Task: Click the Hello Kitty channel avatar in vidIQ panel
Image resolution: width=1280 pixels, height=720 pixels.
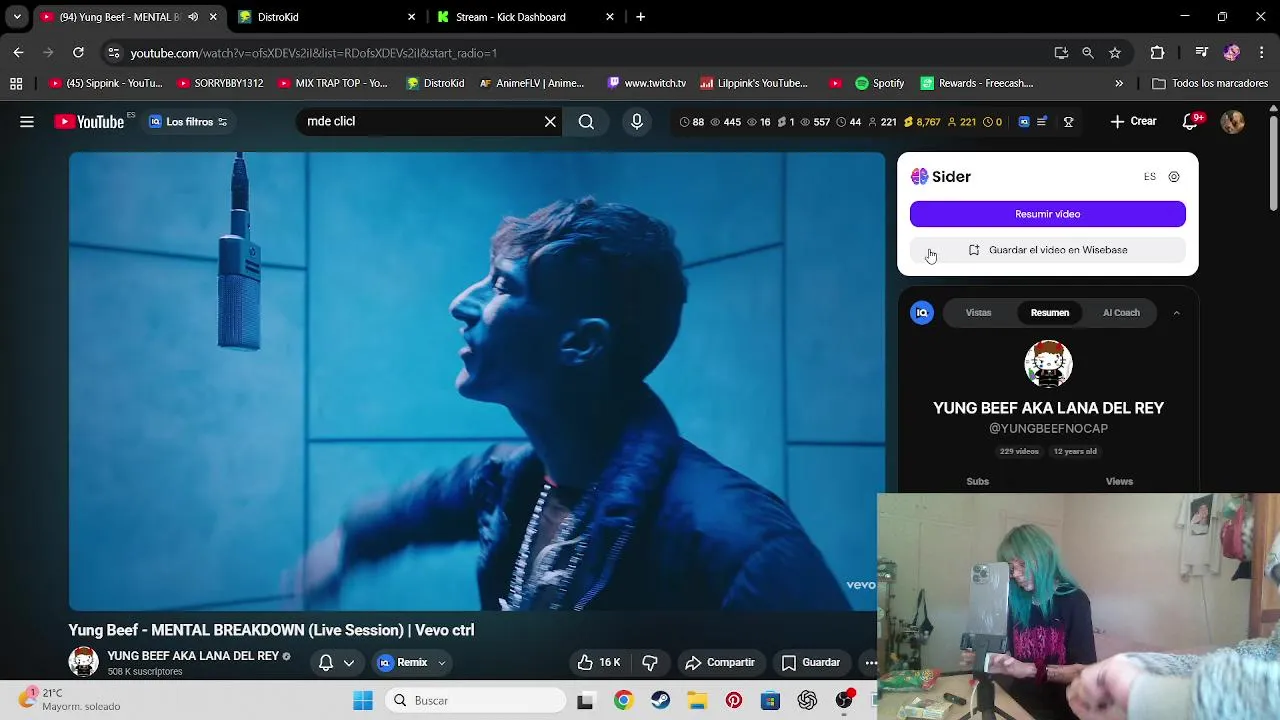Action: pyautogui.click(x=1048, y=364)
